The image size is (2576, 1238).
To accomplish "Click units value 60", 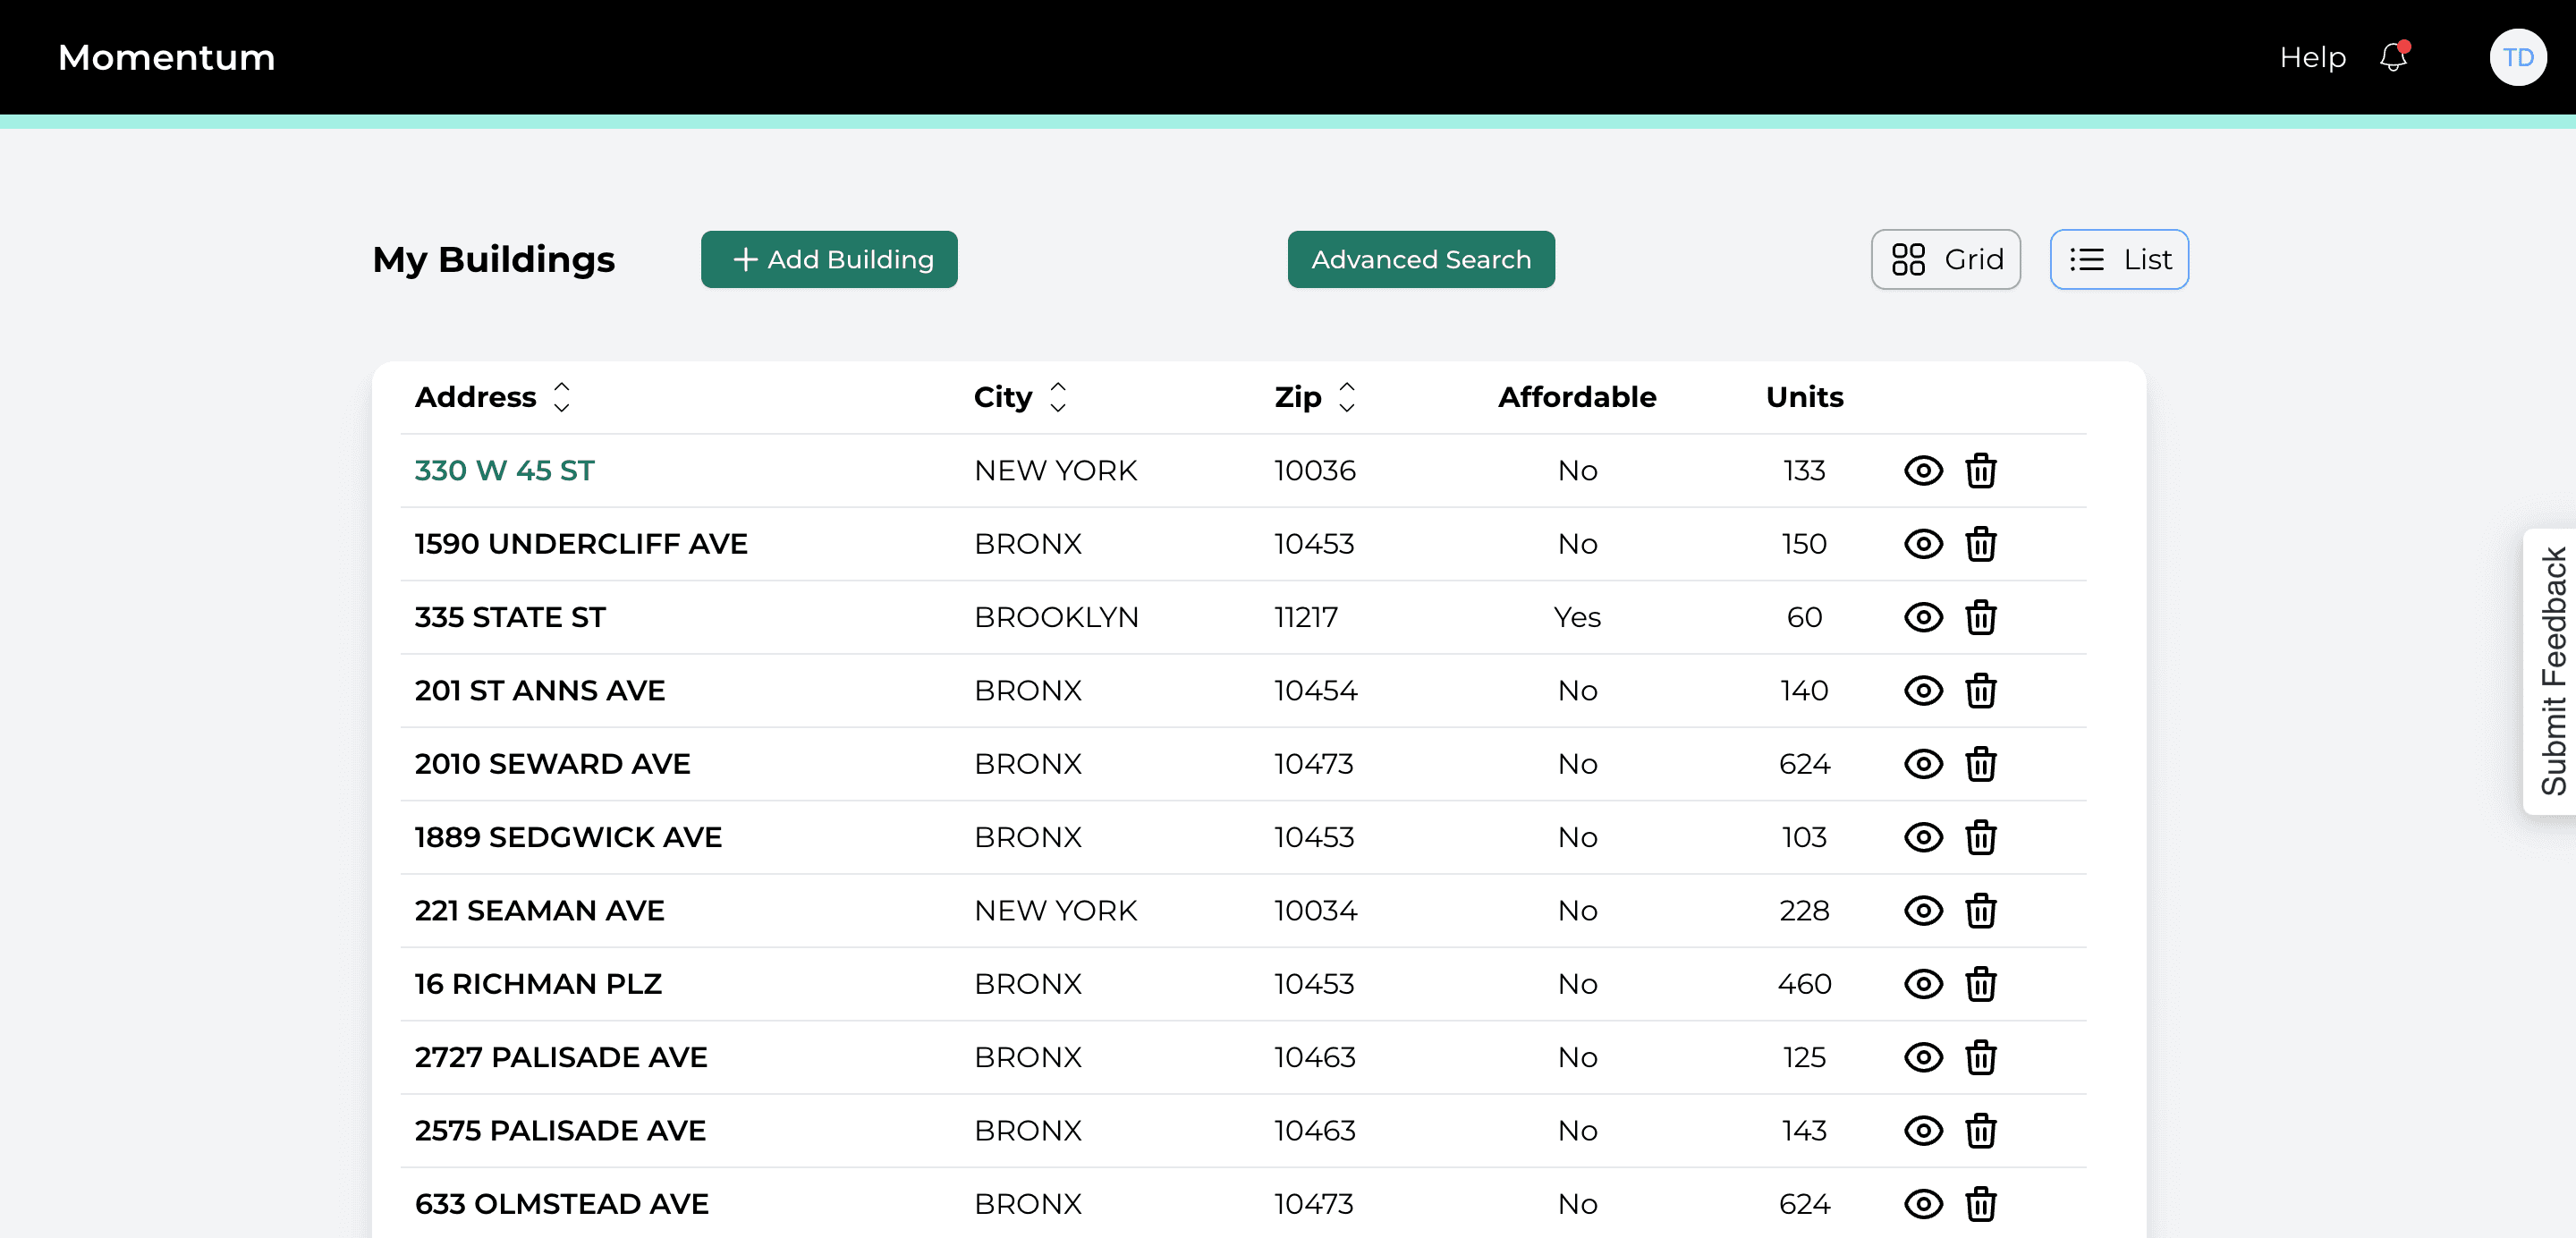I will (1804, 617).
